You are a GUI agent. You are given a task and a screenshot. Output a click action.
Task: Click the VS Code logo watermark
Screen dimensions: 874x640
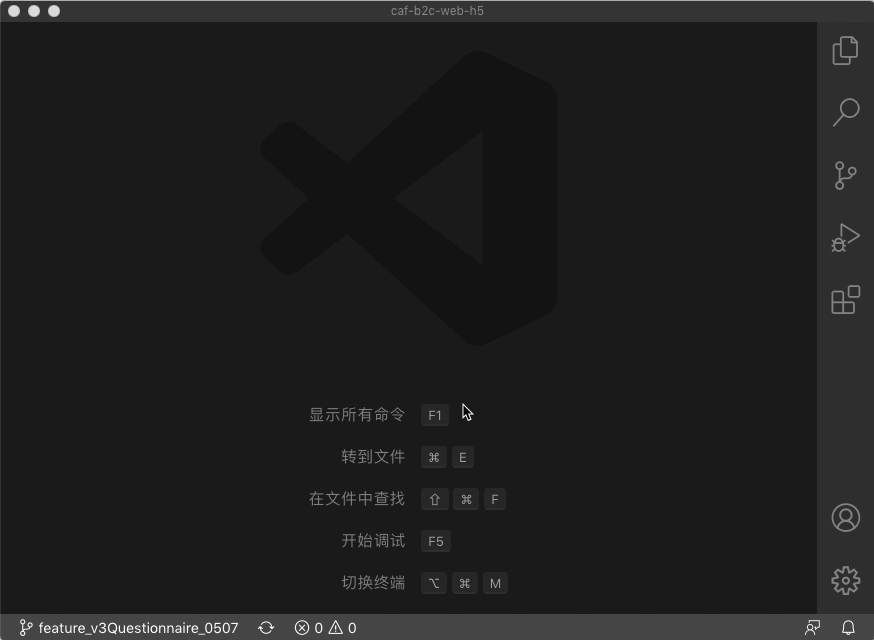pyautogui.click(x=410, y=200)
